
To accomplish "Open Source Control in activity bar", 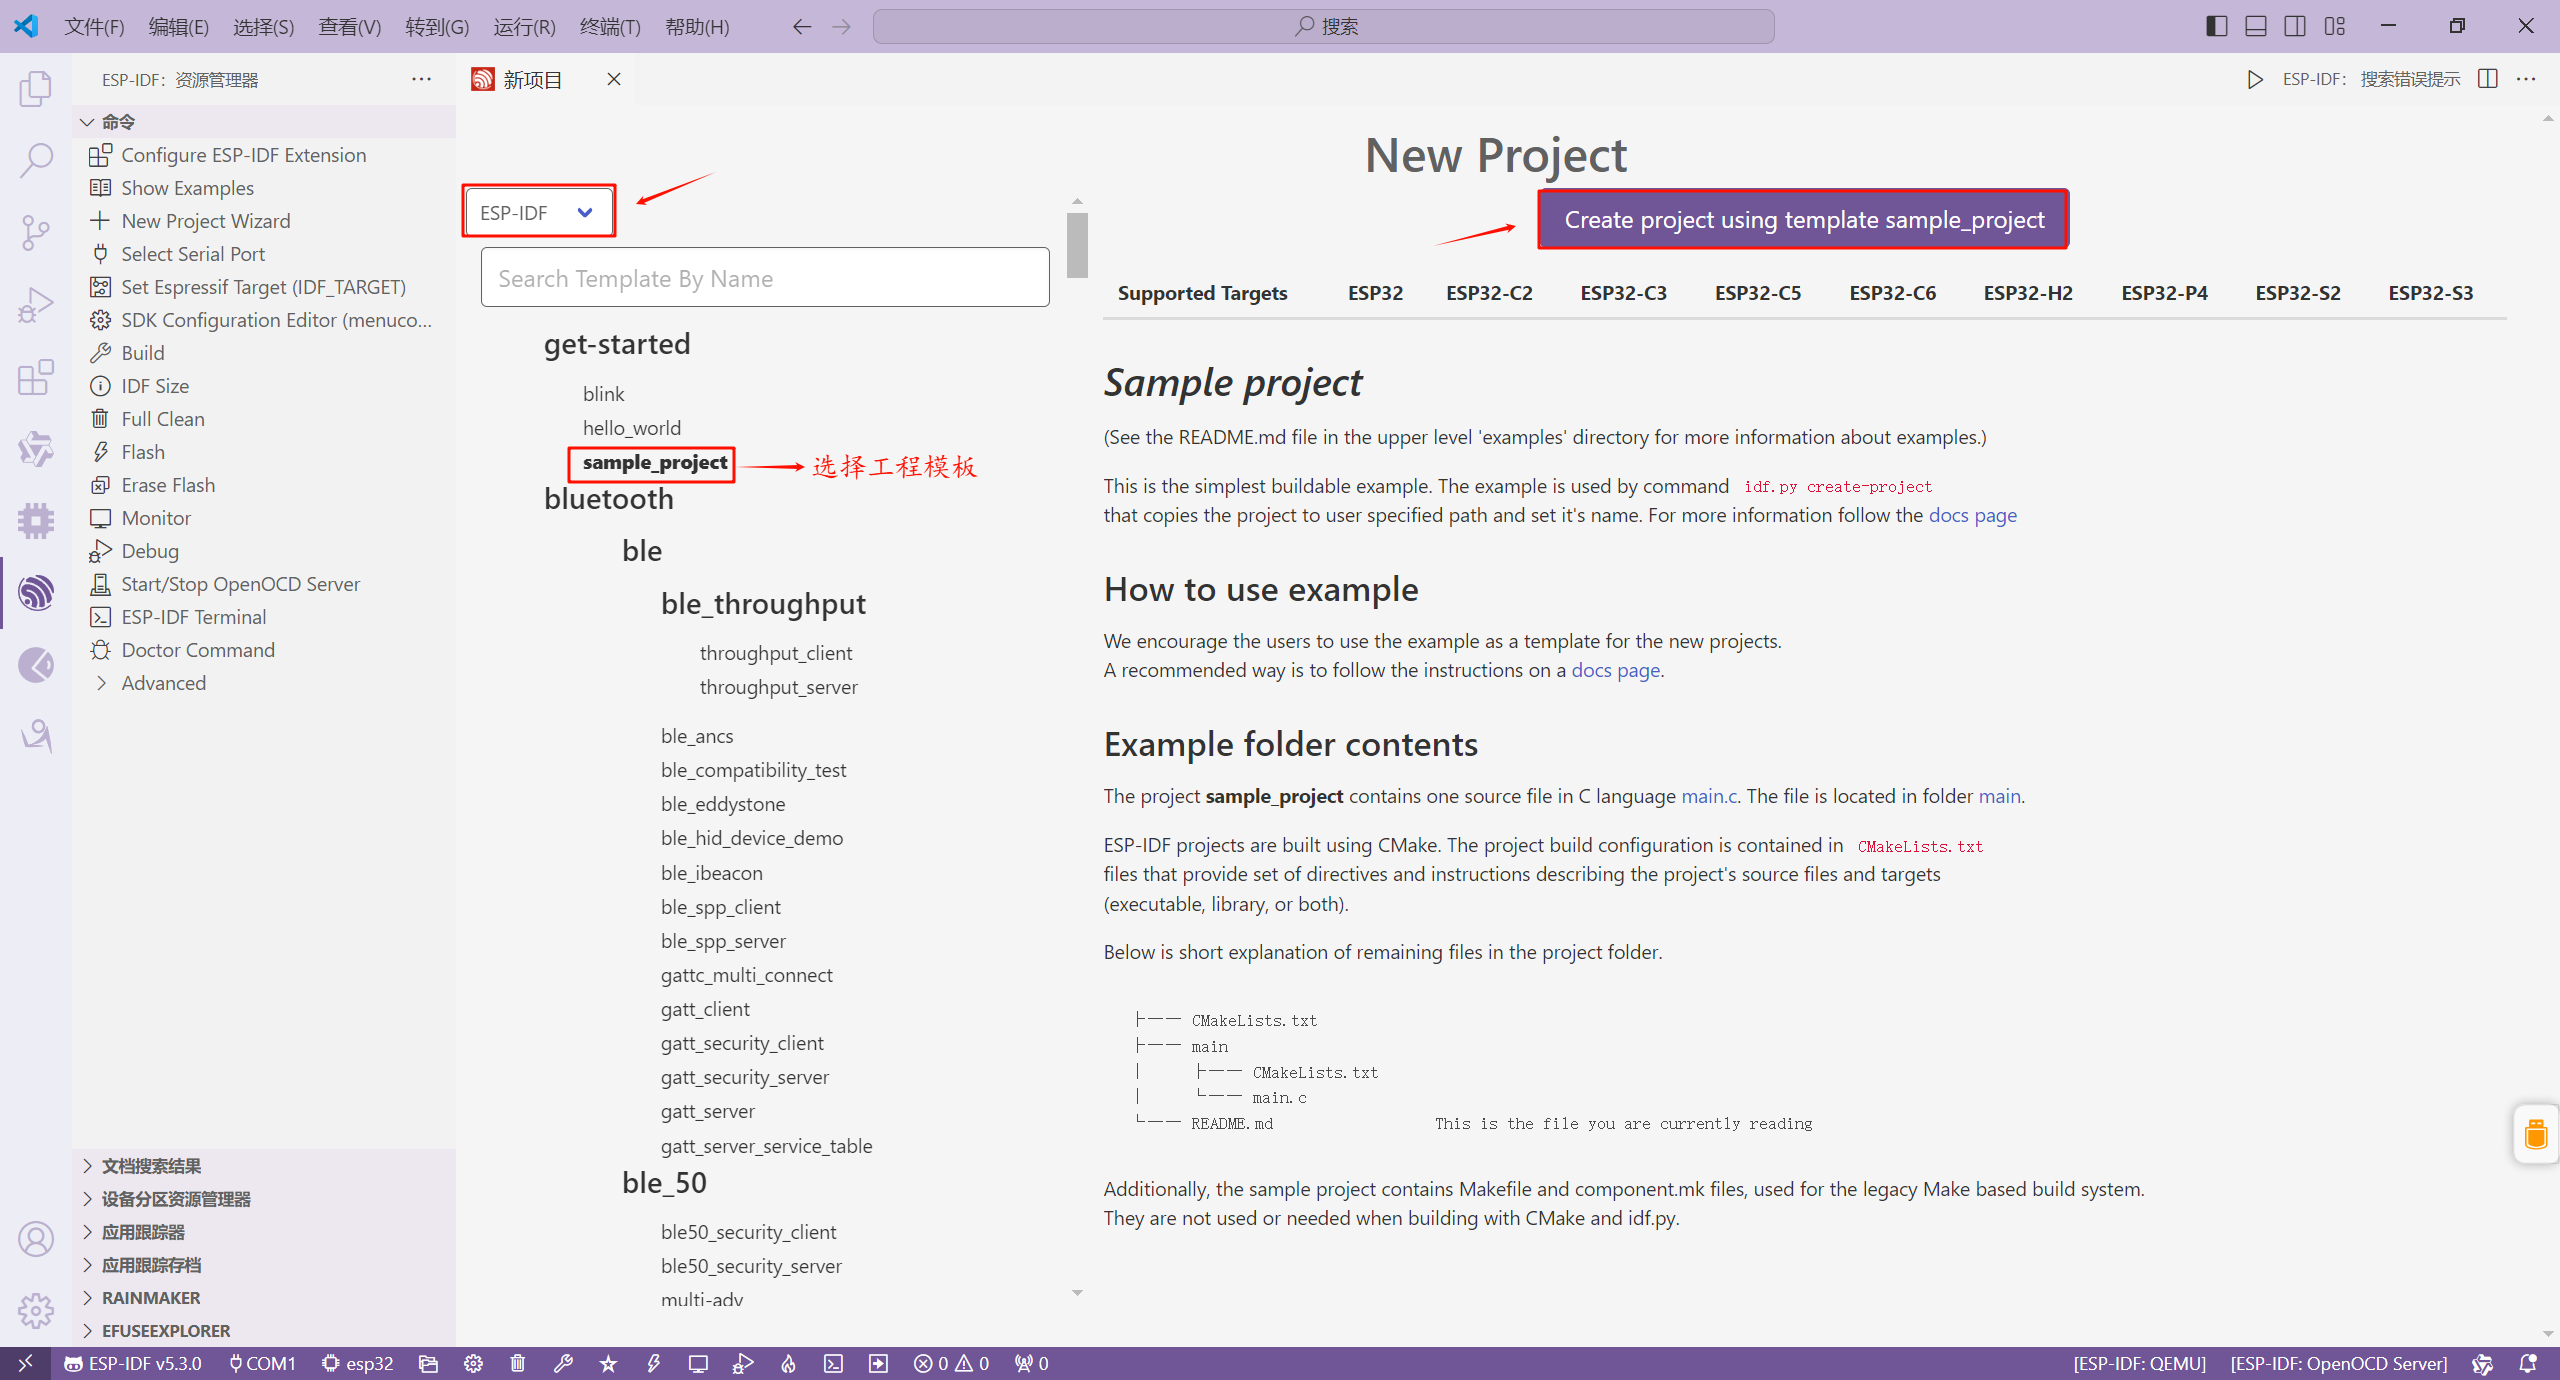I will click(x=36, y=232).
